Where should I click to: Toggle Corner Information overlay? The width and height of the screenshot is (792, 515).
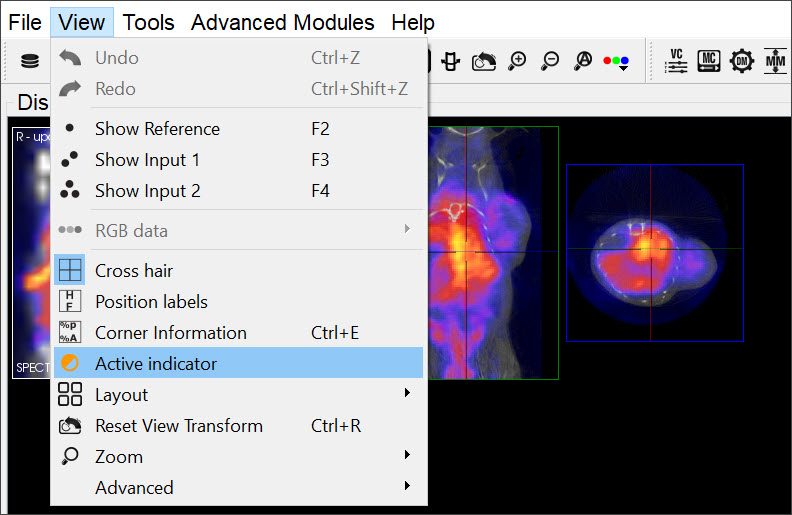coord(170,333)
